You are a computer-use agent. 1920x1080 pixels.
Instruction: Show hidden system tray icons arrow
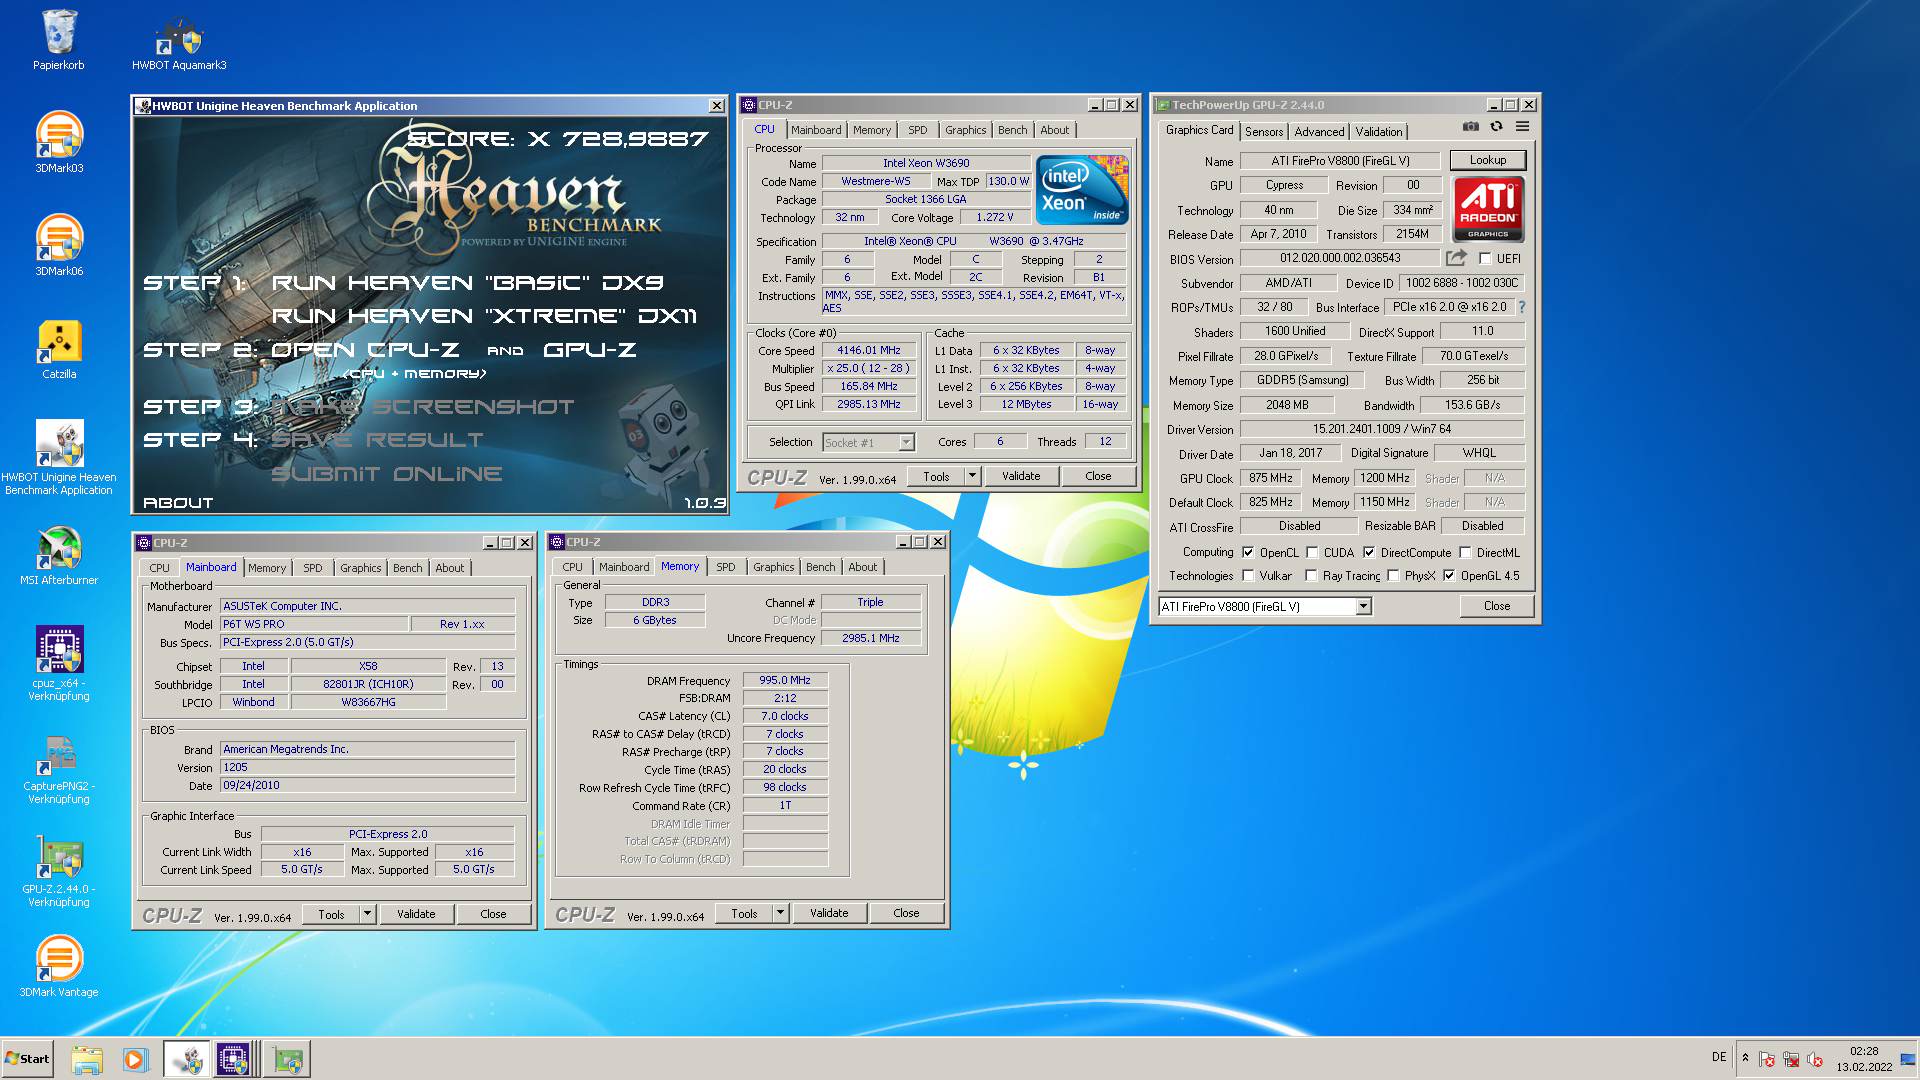(x=1745, y=1058)
